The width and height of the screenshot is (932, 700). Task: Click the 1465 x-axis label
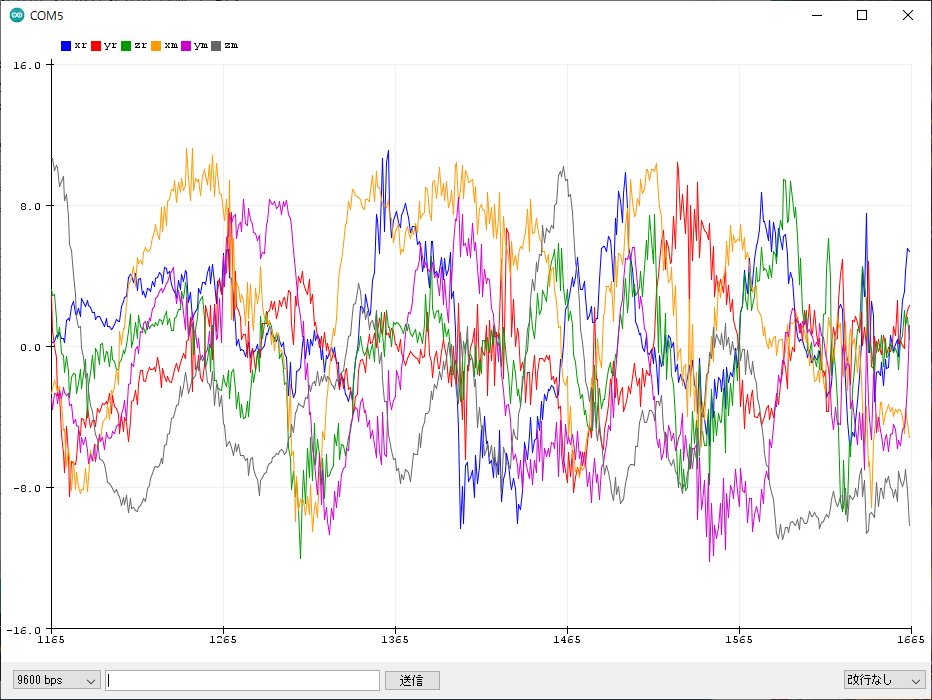click(567, 640)
